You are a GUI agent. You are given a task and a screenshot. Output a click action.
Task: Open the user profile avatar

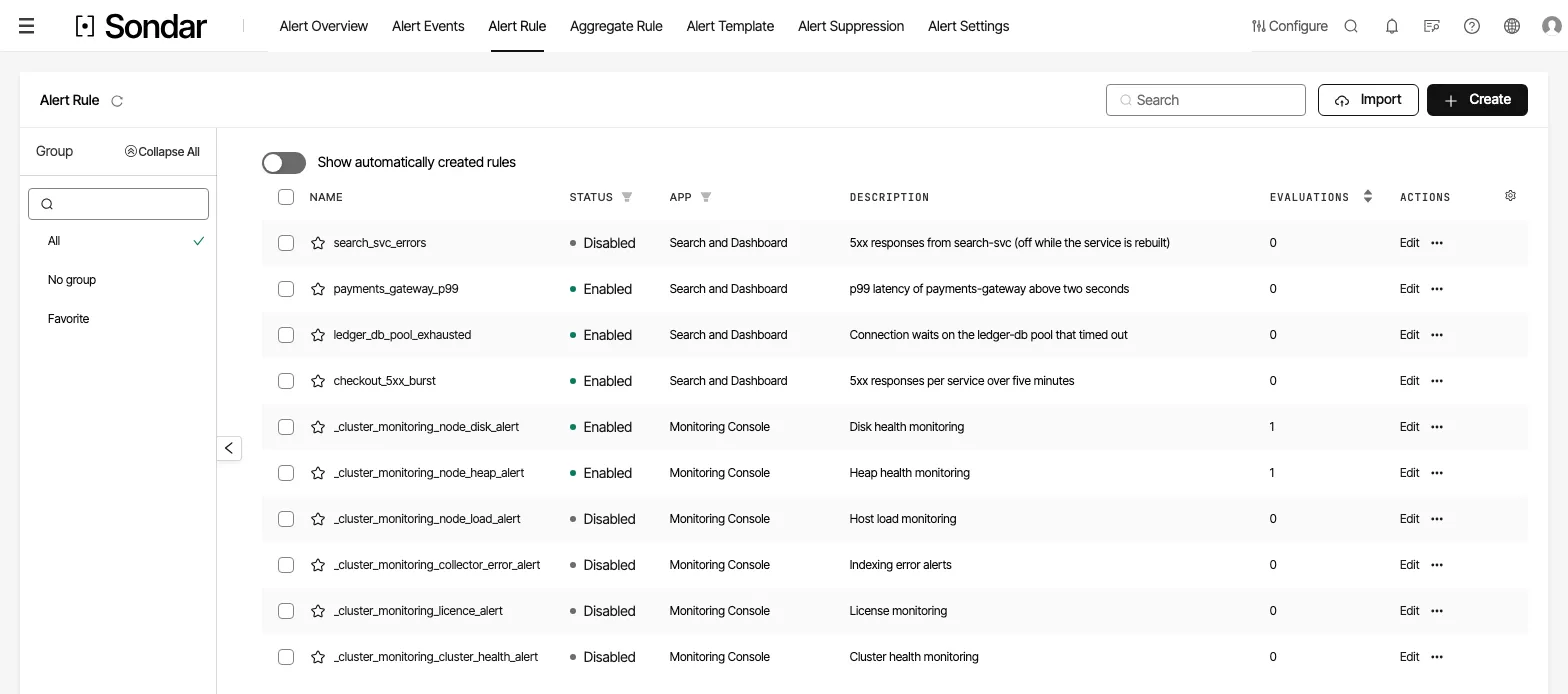1551,26
